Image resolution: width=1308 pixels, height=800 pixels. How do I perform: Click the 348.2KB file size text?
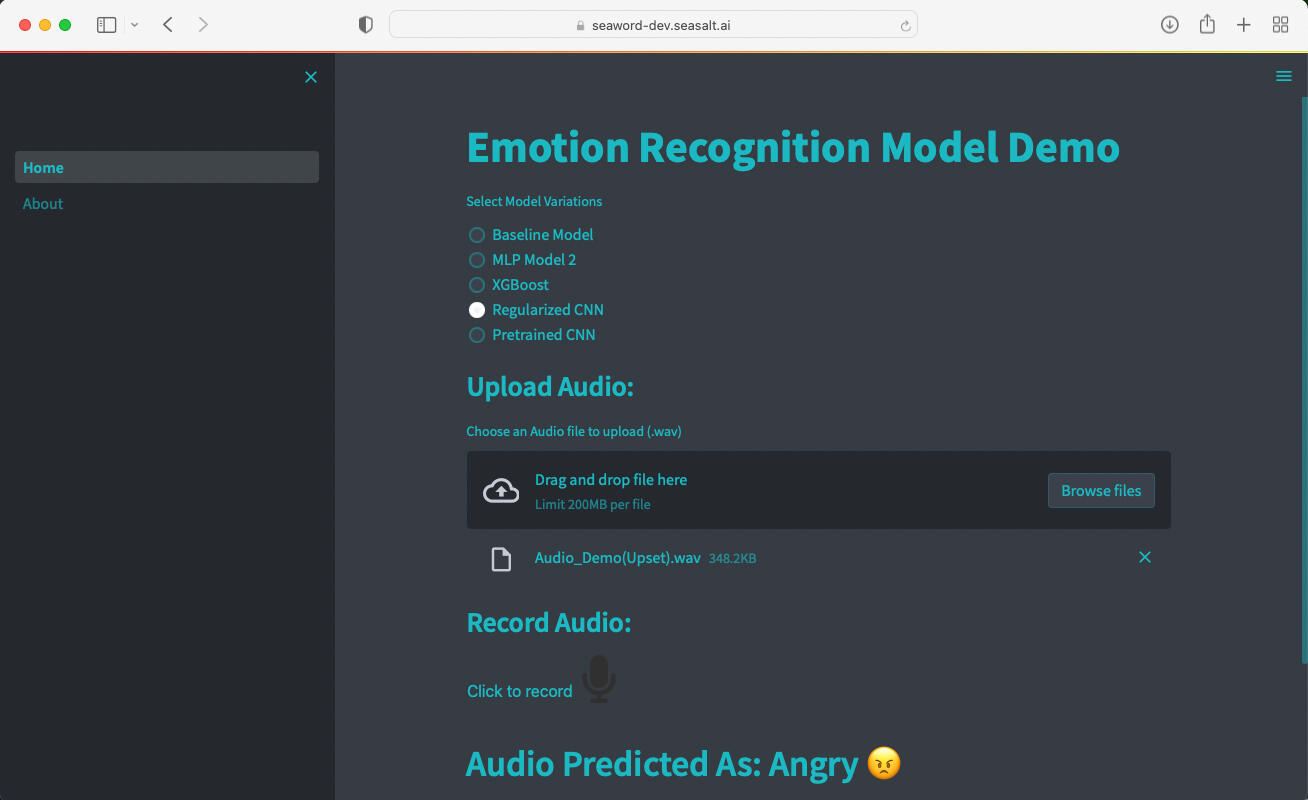point(732,558)
